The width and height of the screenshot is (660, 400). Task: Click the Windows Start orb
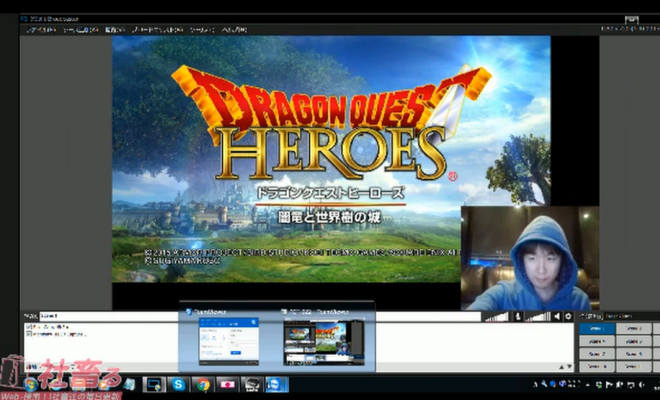coord(31,385)
